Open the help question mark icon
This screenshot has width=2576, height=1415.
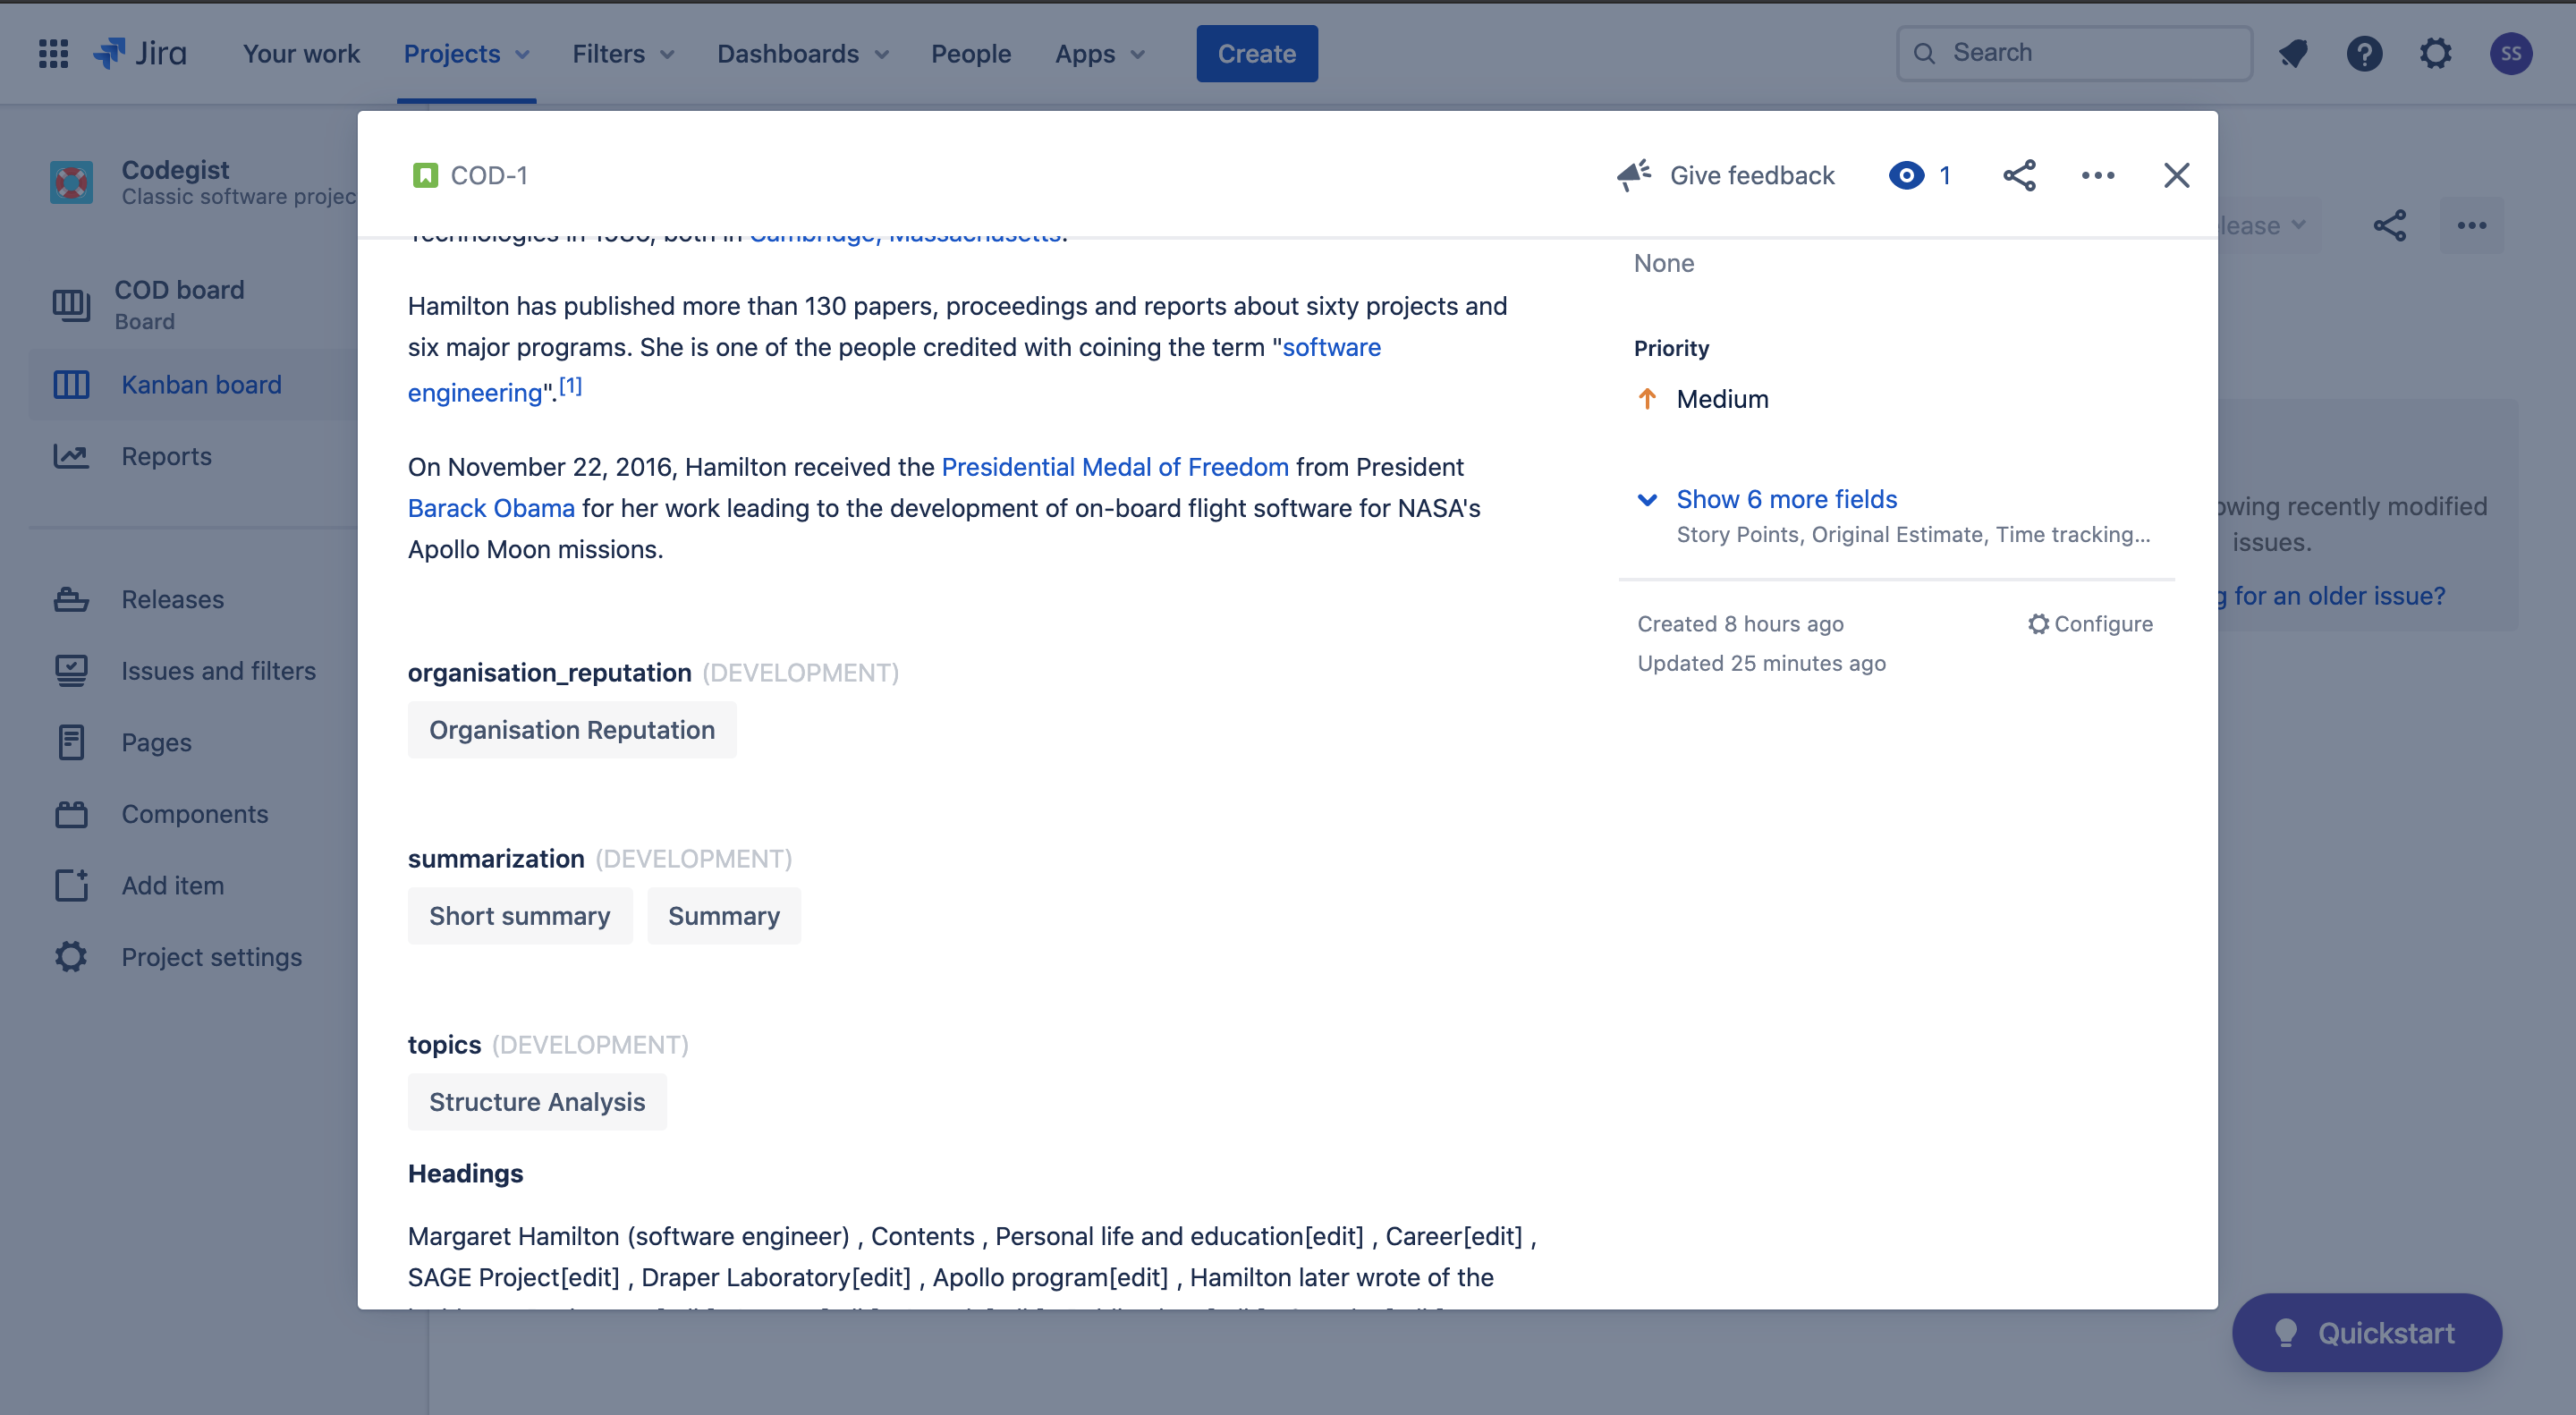2364,53
